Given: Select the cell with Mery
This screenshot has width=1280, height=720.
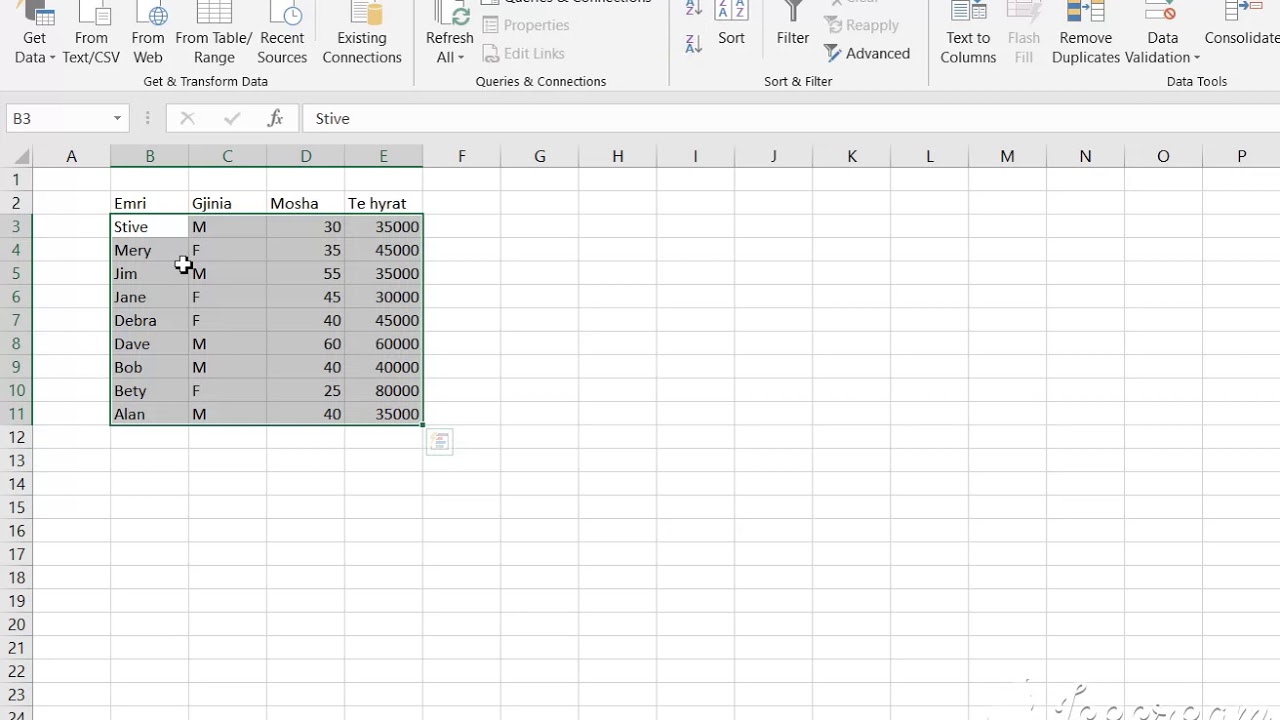Looking at the screenshot, I should [x=149, y=250].
